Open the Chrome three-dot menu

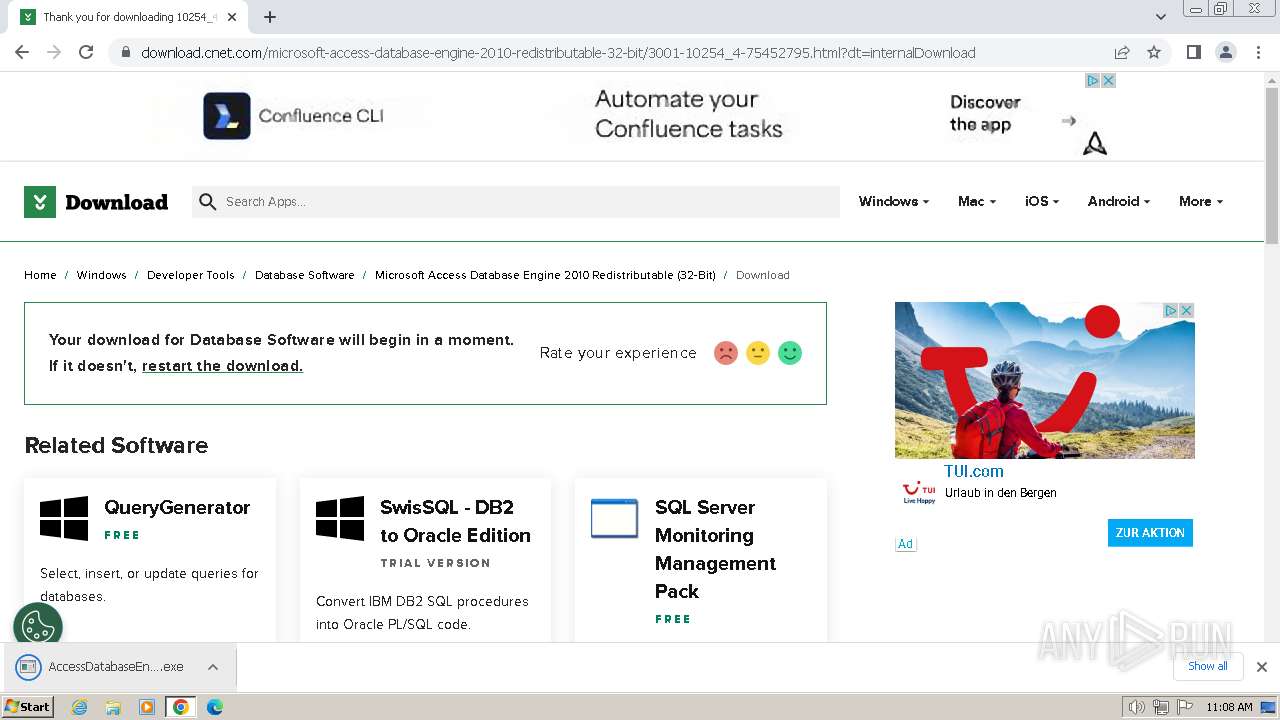click(1258, 52)
